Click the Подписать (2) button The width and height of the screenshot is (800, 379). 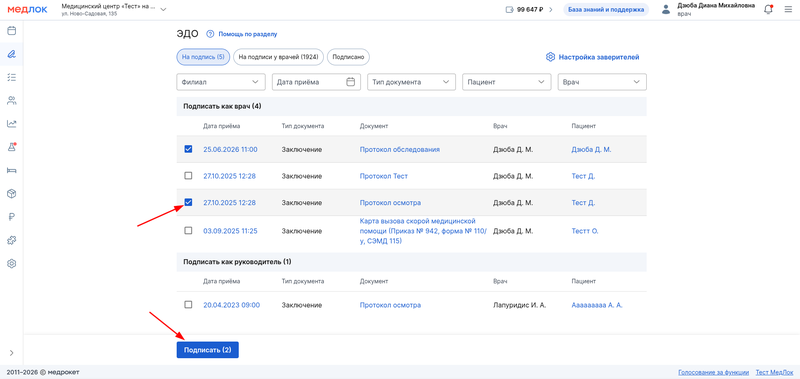(x=208, y=350)
